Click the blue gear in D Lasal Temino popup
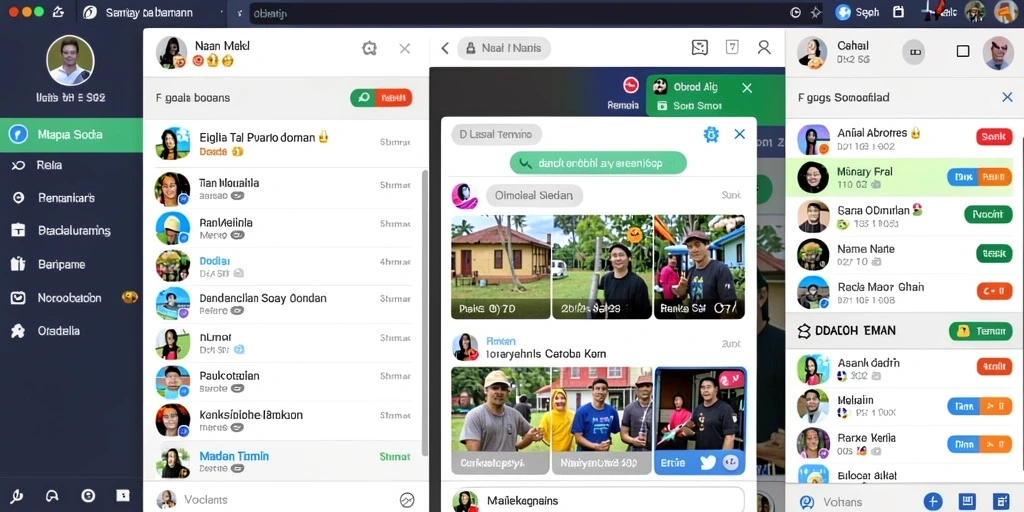 [x=711, y=134]
